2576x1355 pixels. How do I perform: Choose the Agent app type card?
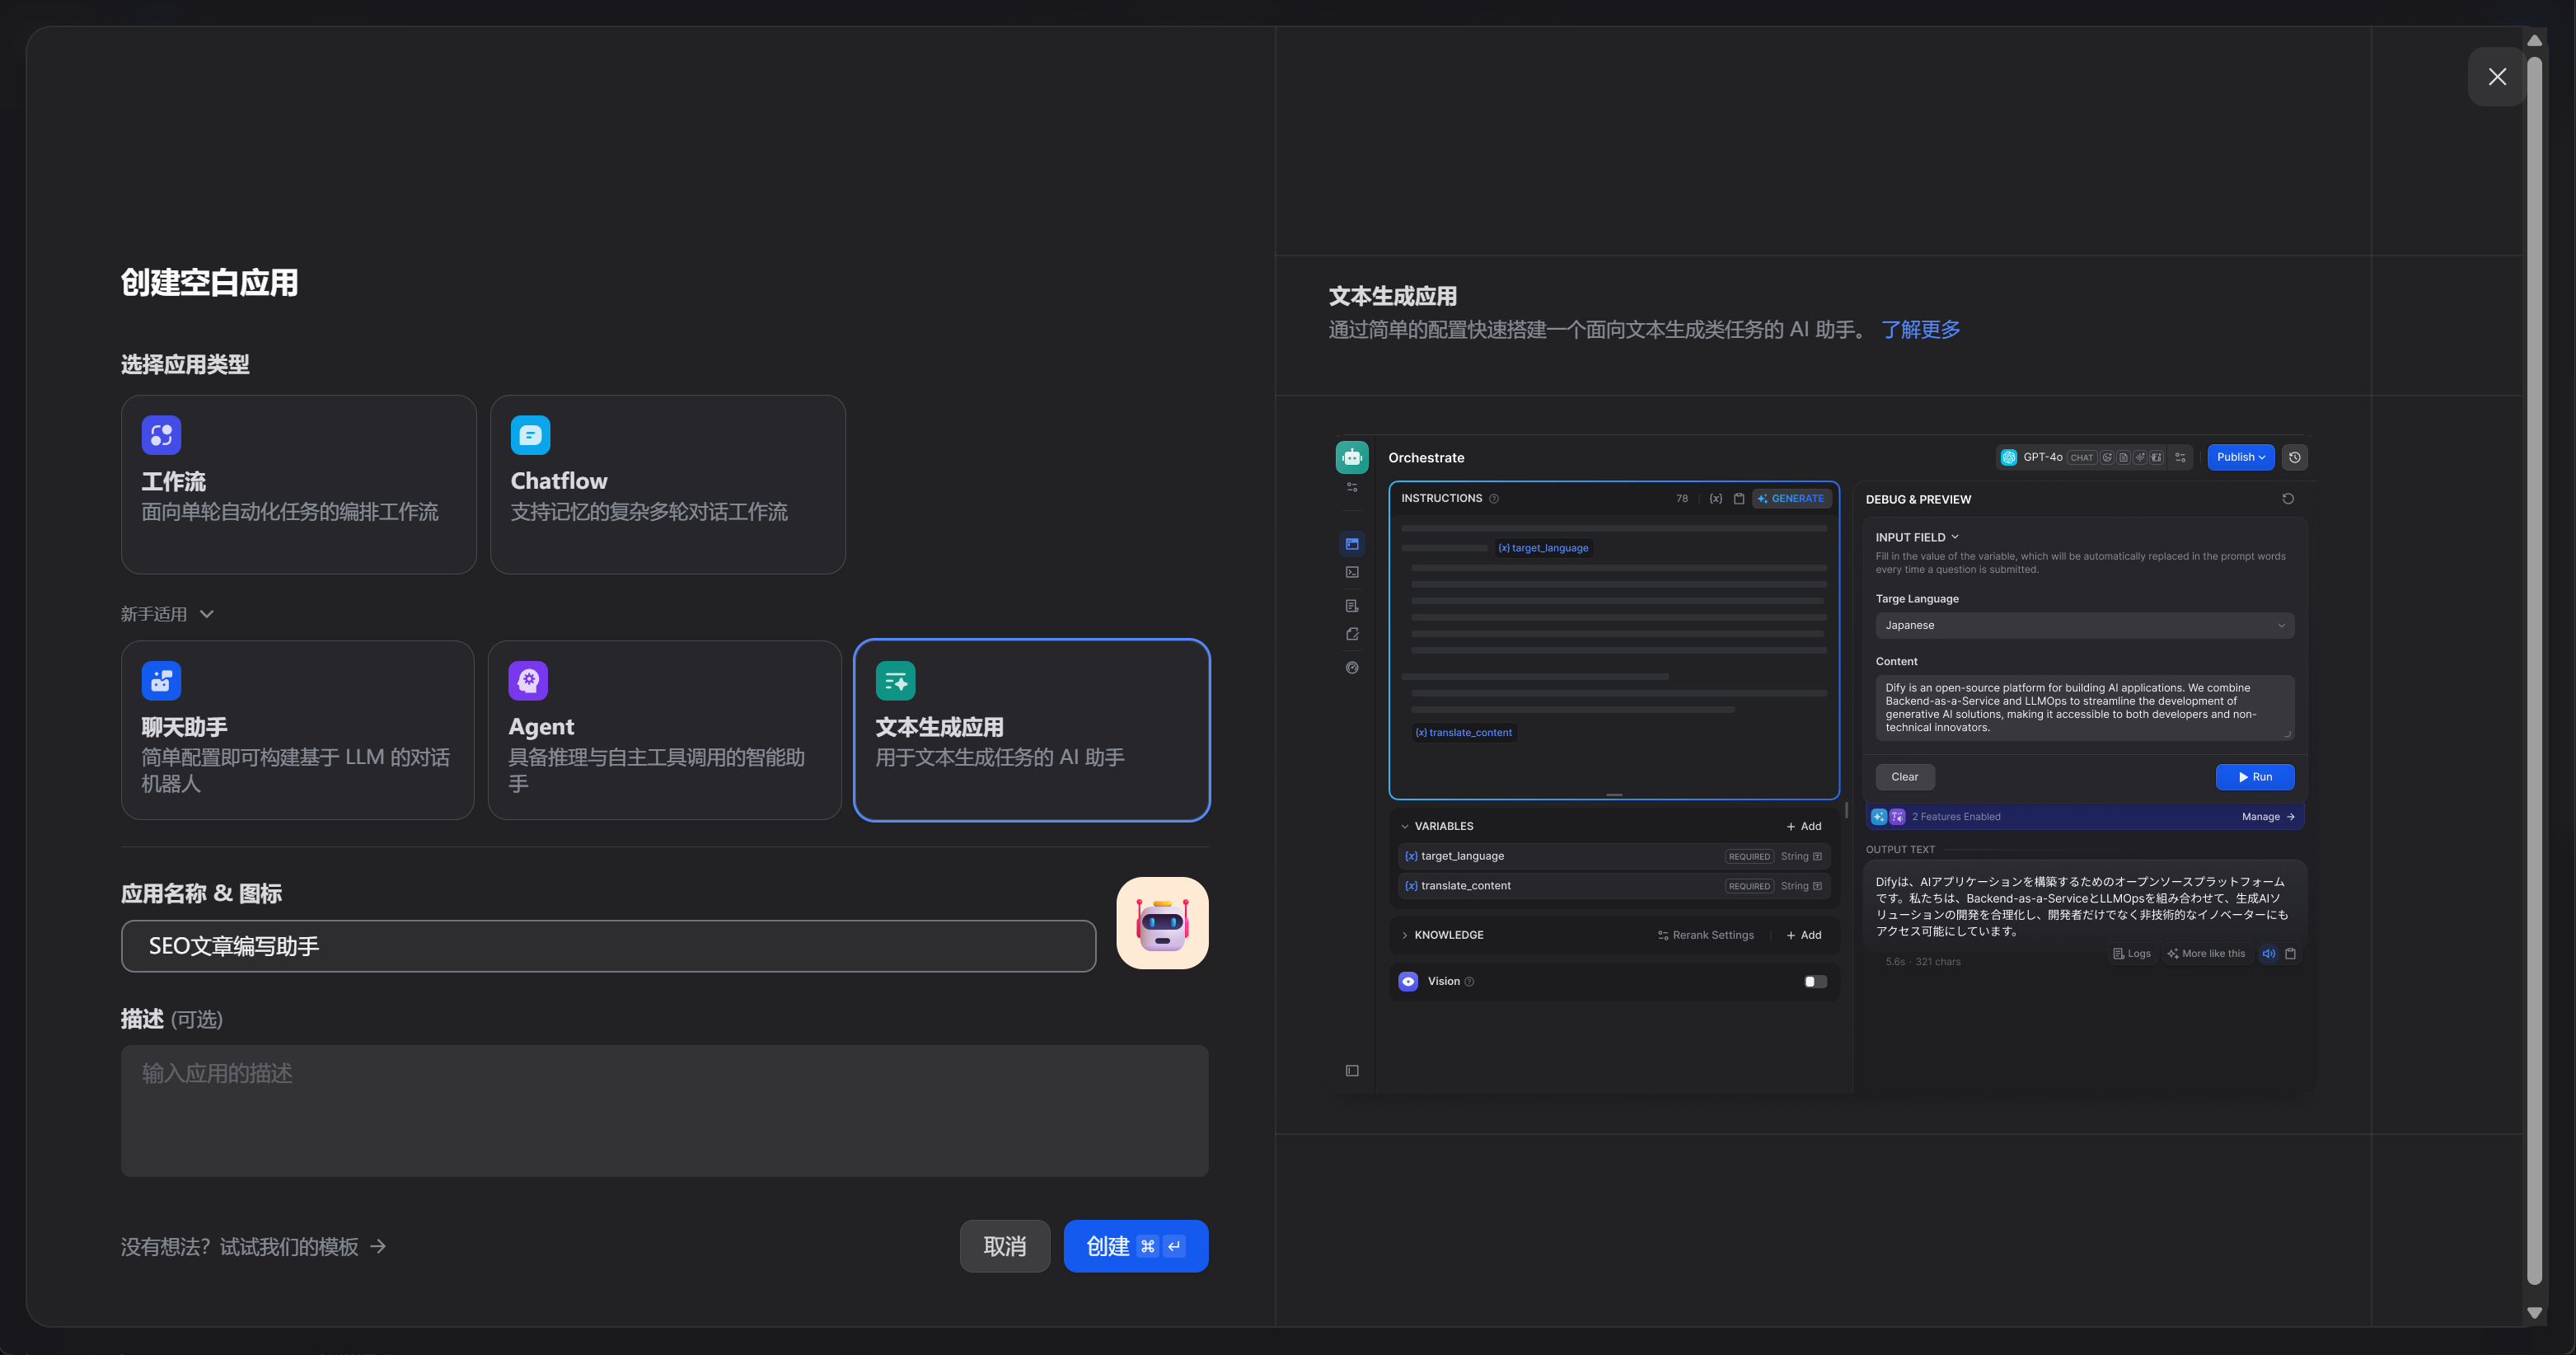point(664,730)
